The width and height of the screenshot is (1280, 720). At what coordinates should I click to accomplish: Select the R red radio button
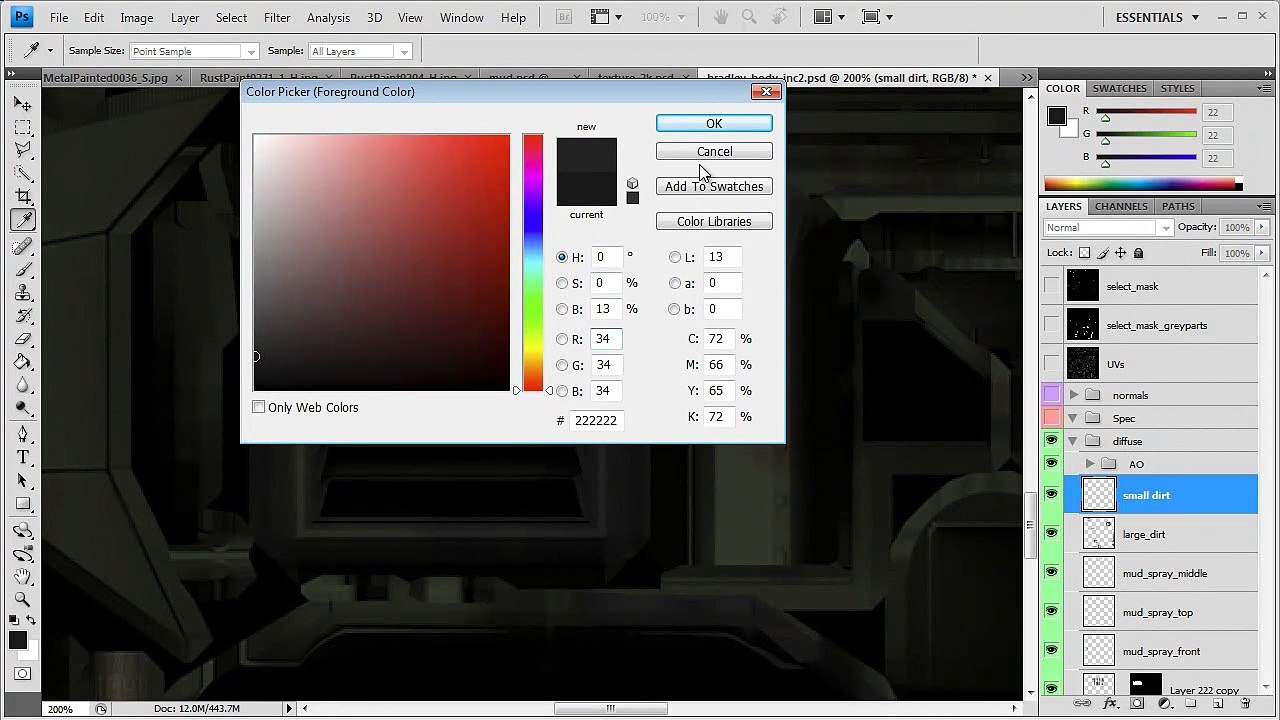point(562,339)
